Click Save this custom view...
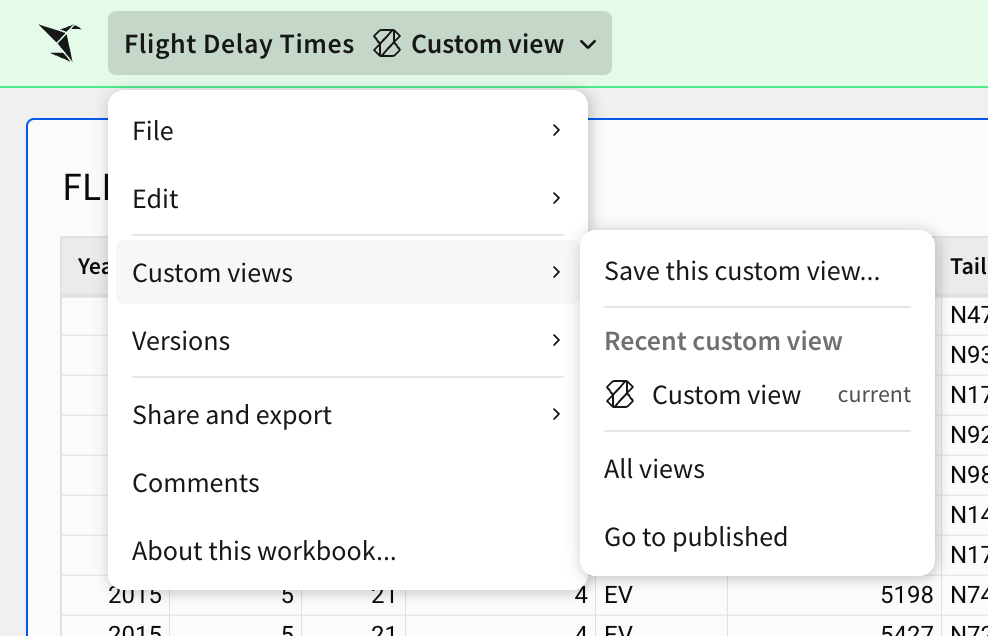This screenshot has width=988, height=636. pos(742,271)
